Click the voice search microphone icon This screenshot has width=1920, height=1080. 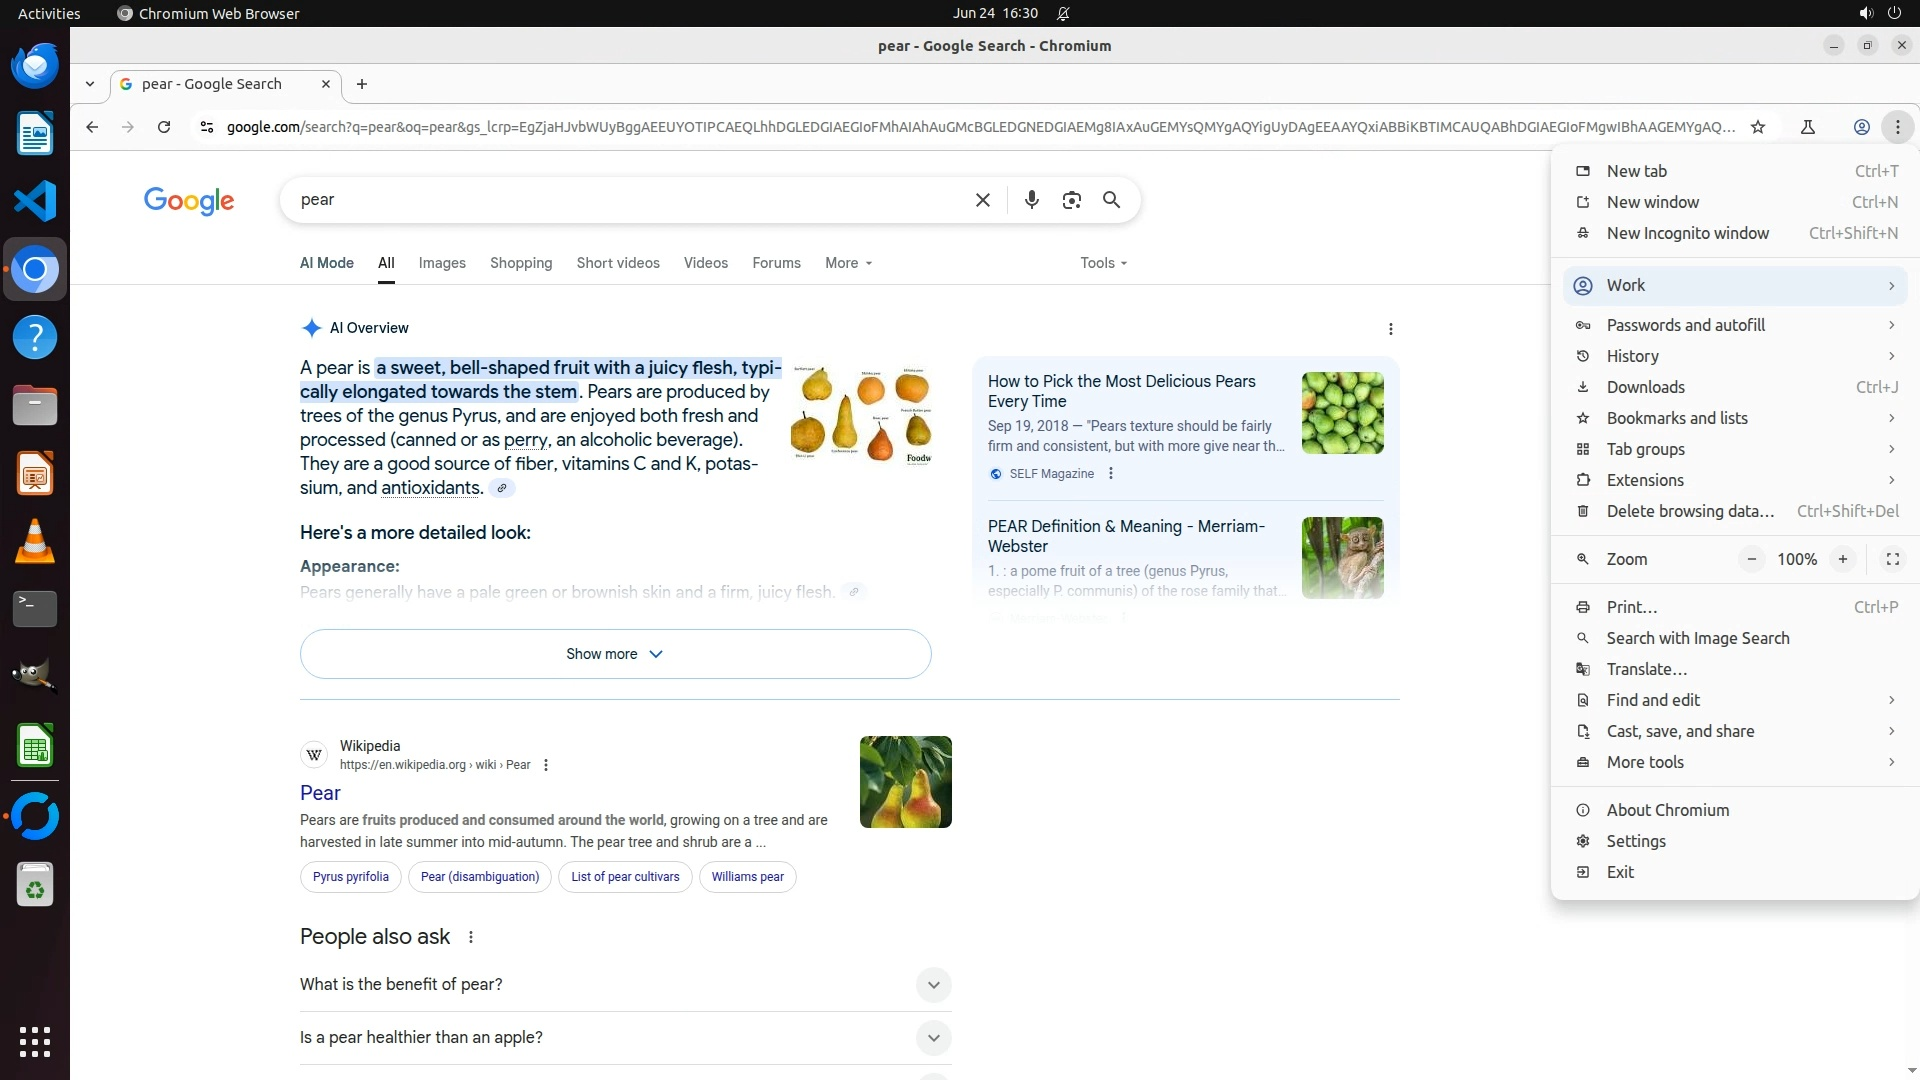[x=1031, y=200]
